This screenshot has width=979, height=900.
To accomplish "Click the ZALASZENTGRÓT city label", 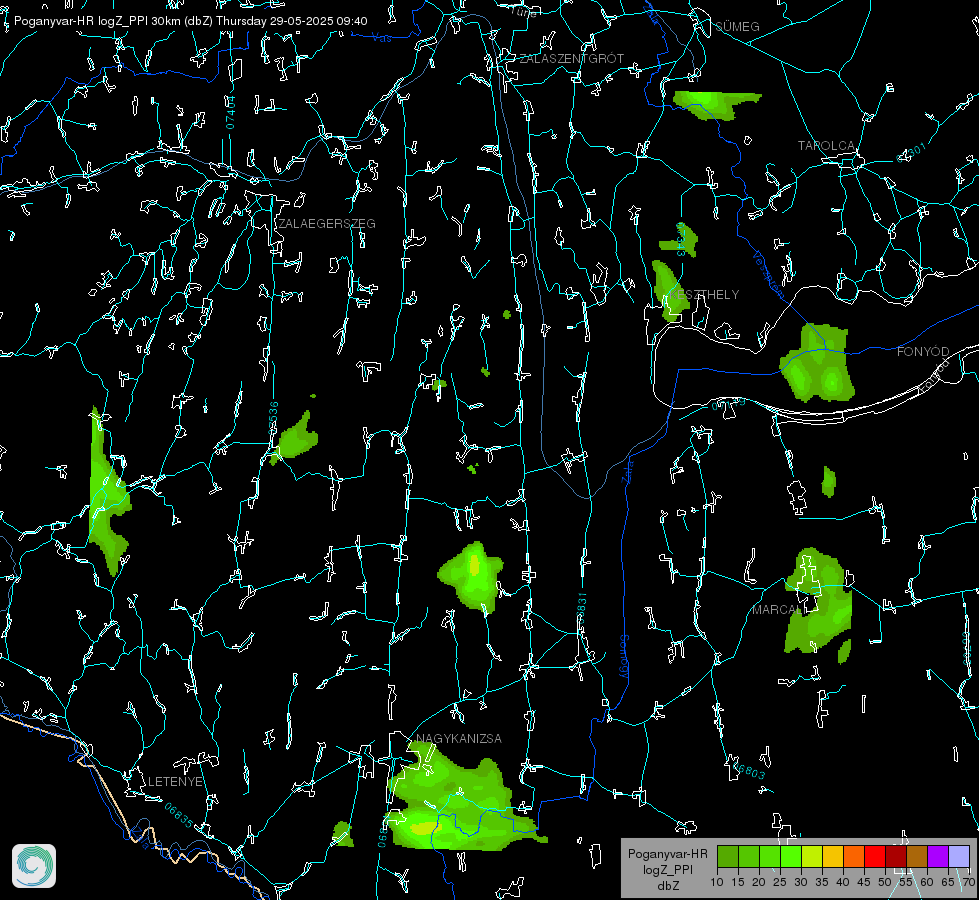I will pos(571,59).
